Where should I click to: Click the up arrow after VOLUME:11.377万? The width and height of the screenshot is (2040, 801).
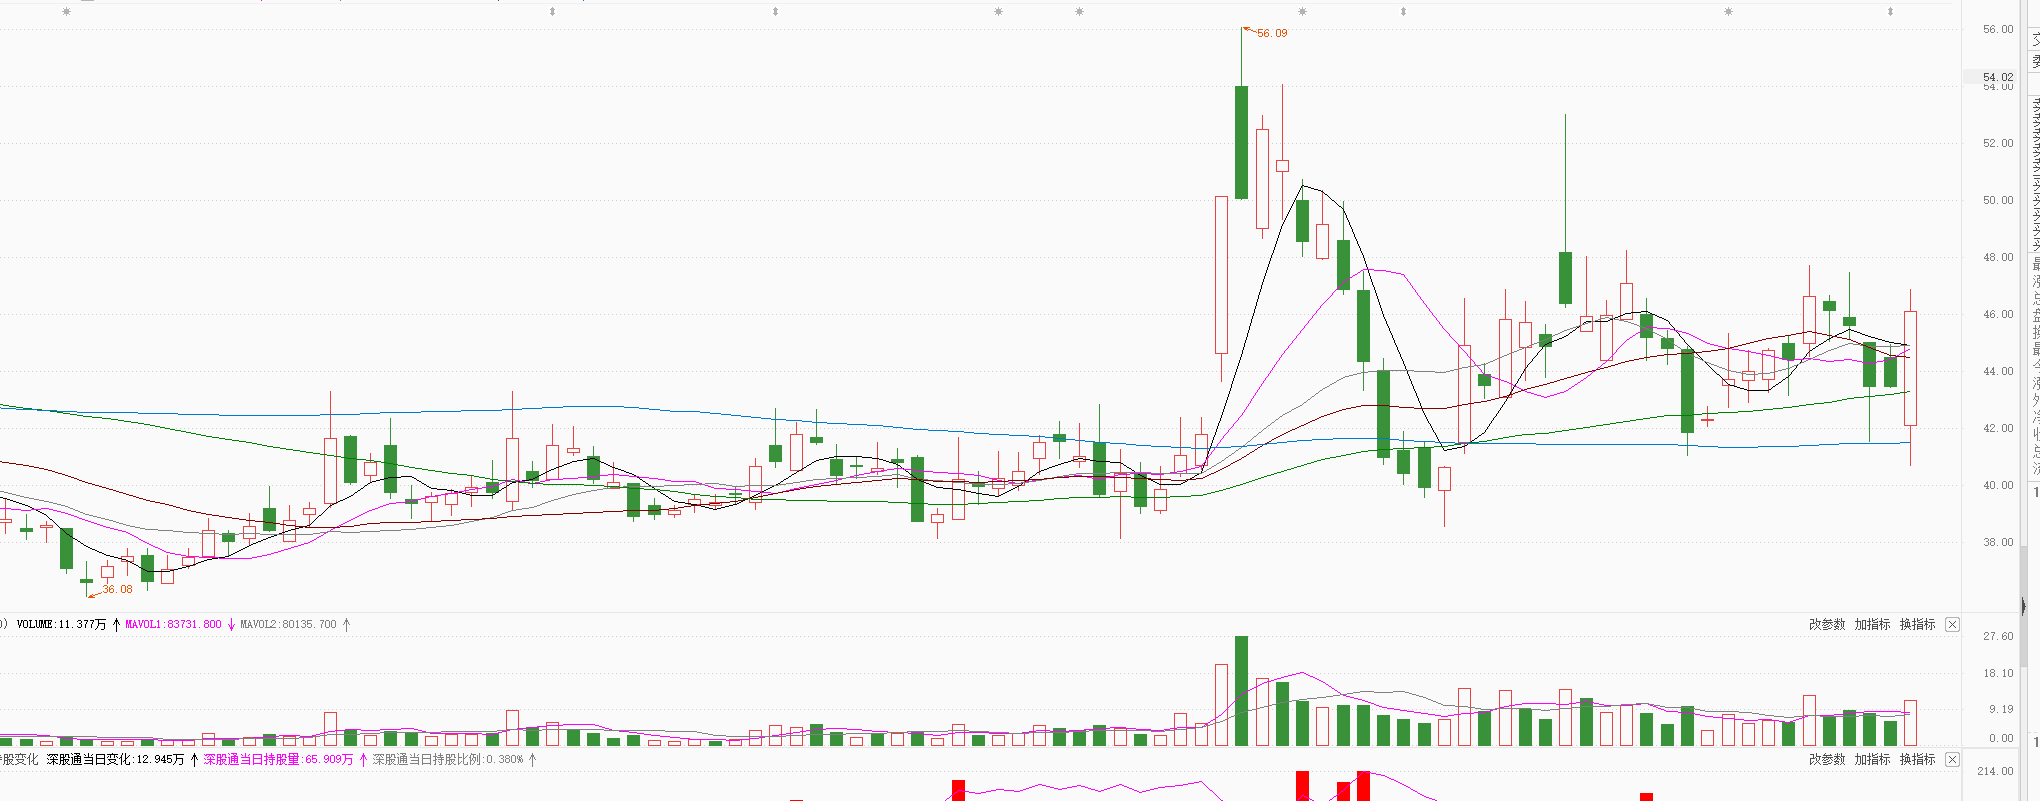(x=116, y=624)
